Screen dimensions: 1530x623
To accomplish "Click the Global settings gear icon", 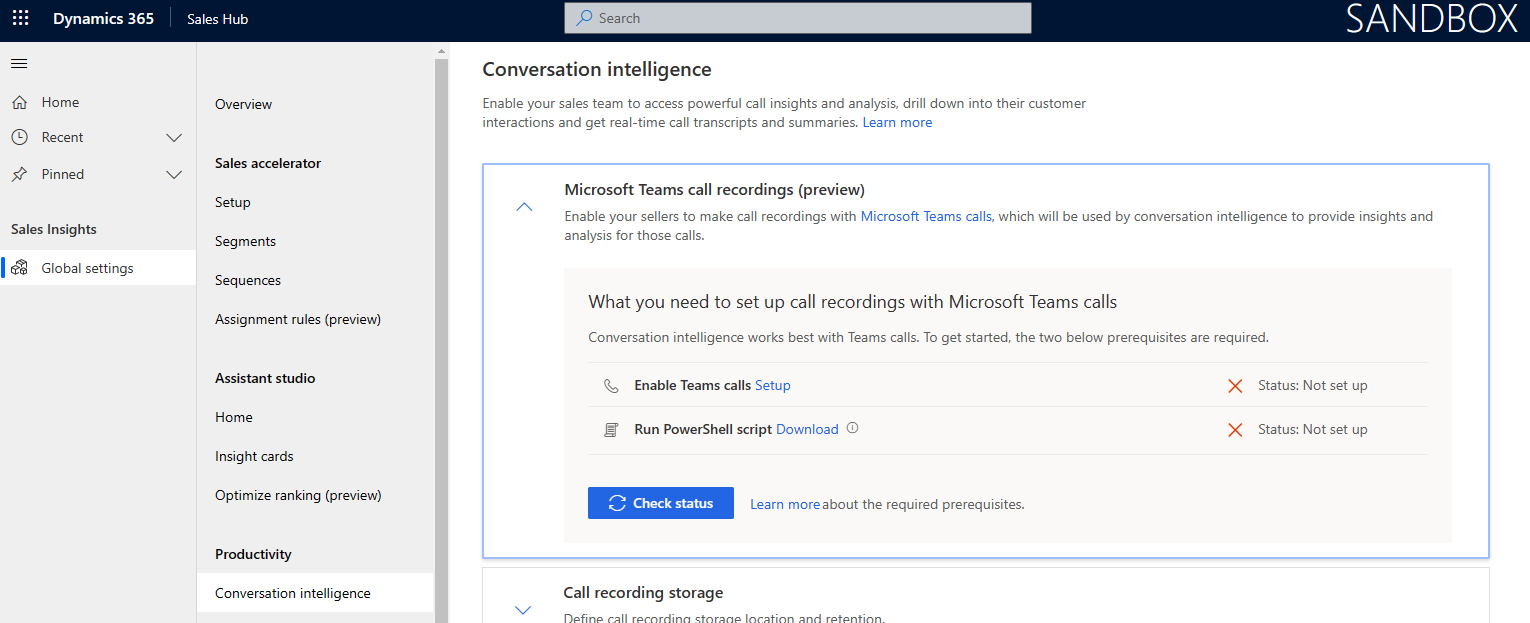I will click(x=19, y=268).
